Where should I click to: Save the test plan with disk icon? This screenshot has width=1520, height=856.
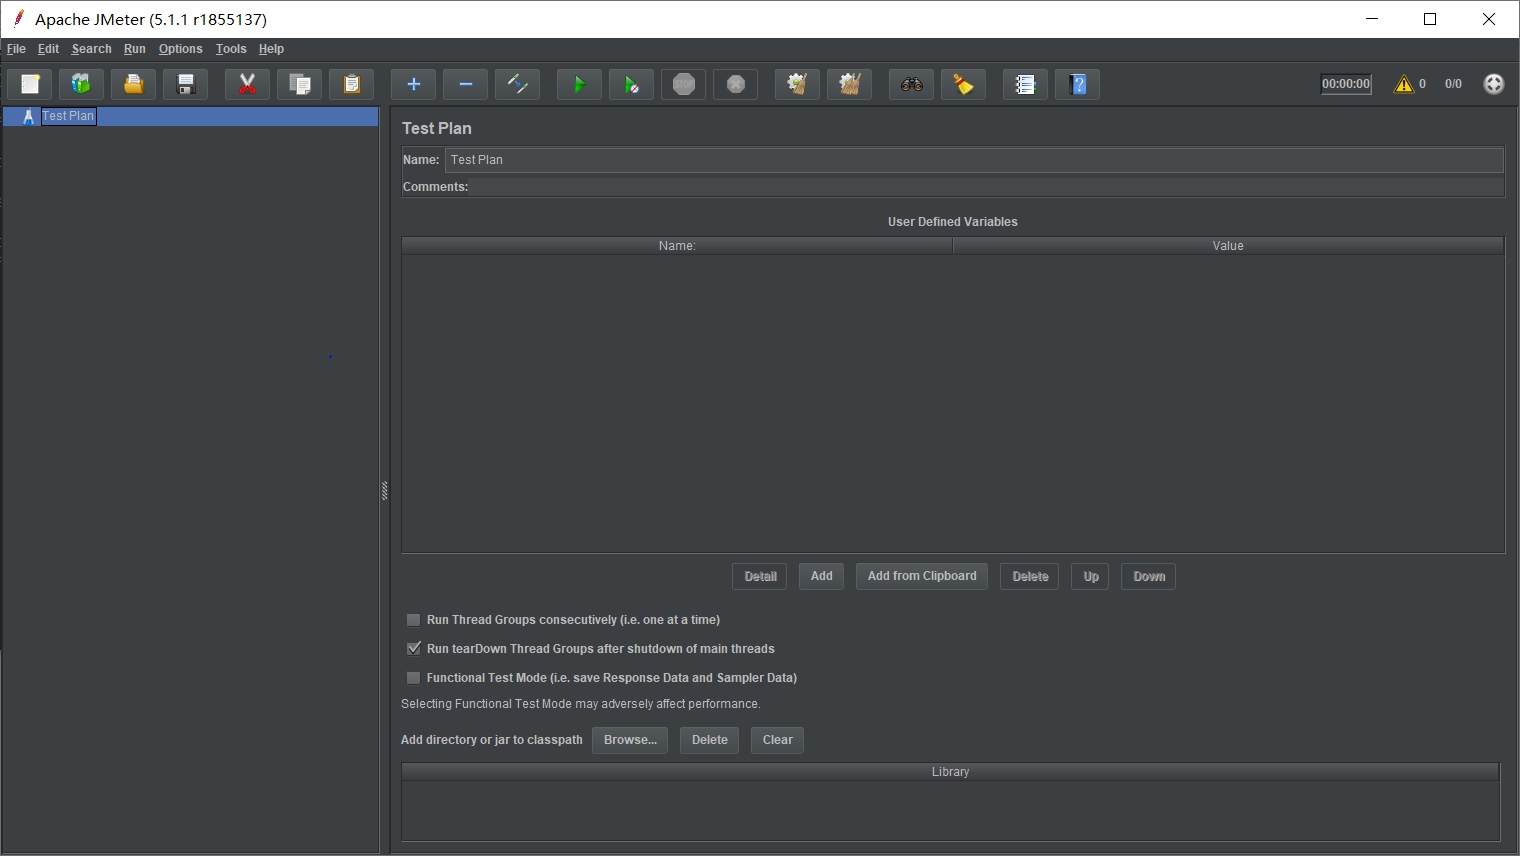click(x=185, y=84)
